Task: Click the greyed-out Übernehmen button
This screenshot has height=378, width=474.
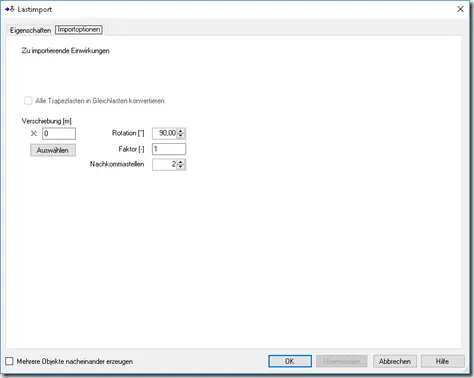Action: (x=342, y=361)
